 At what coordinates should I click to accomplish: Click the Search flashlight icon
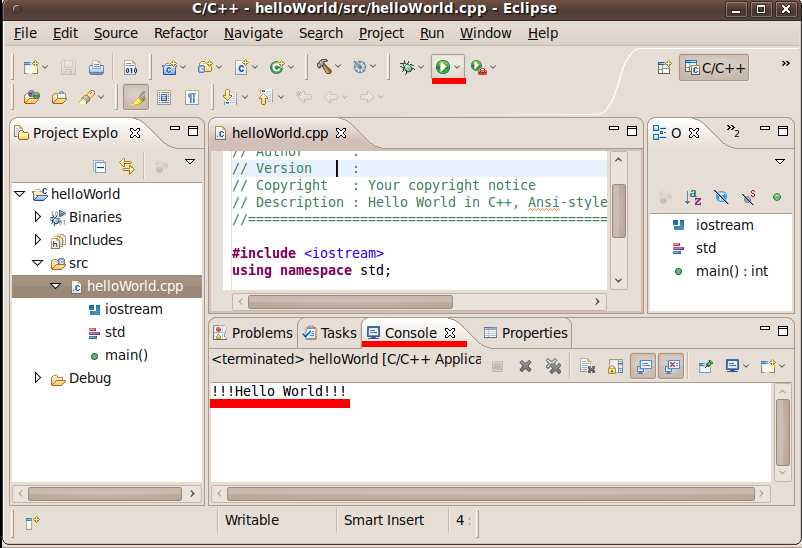[x=87, y=97]
